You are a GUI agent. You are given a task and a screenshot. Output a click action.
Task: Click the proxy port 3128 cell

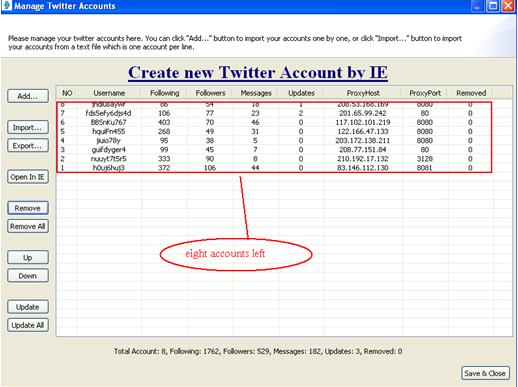pyautogui.click(x=425, y=159)
